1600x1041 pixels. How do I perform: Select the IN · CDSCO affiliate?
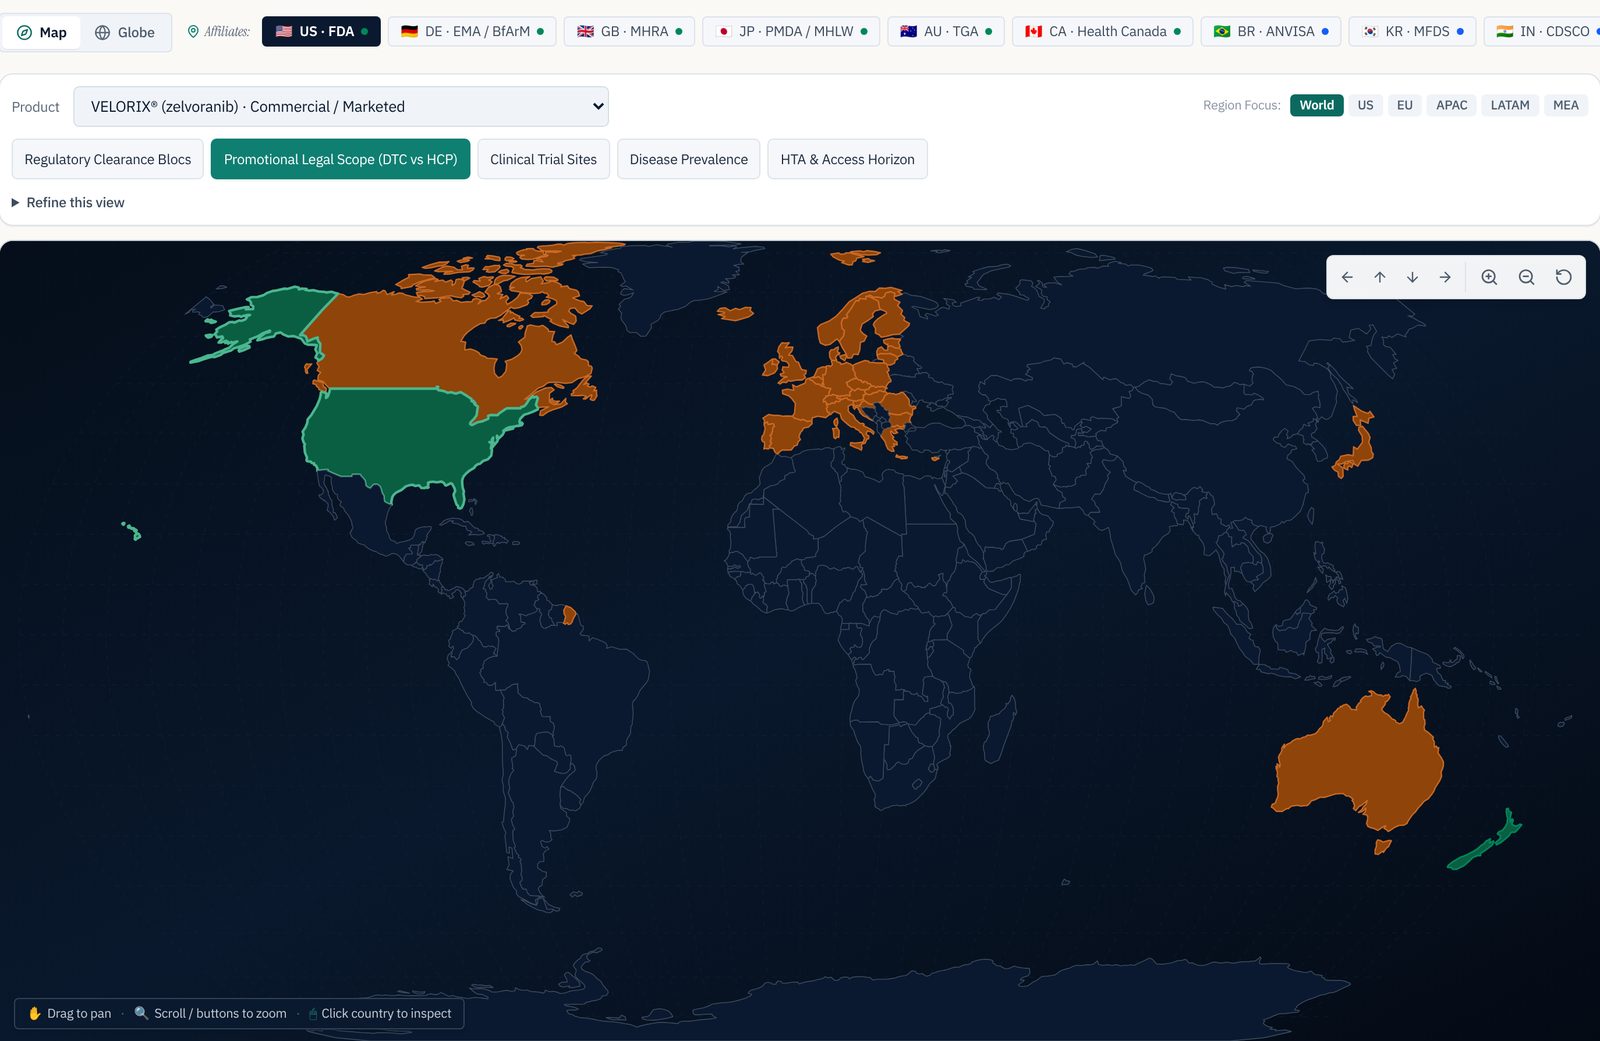pyautogui.click(x=1544, y=31)
